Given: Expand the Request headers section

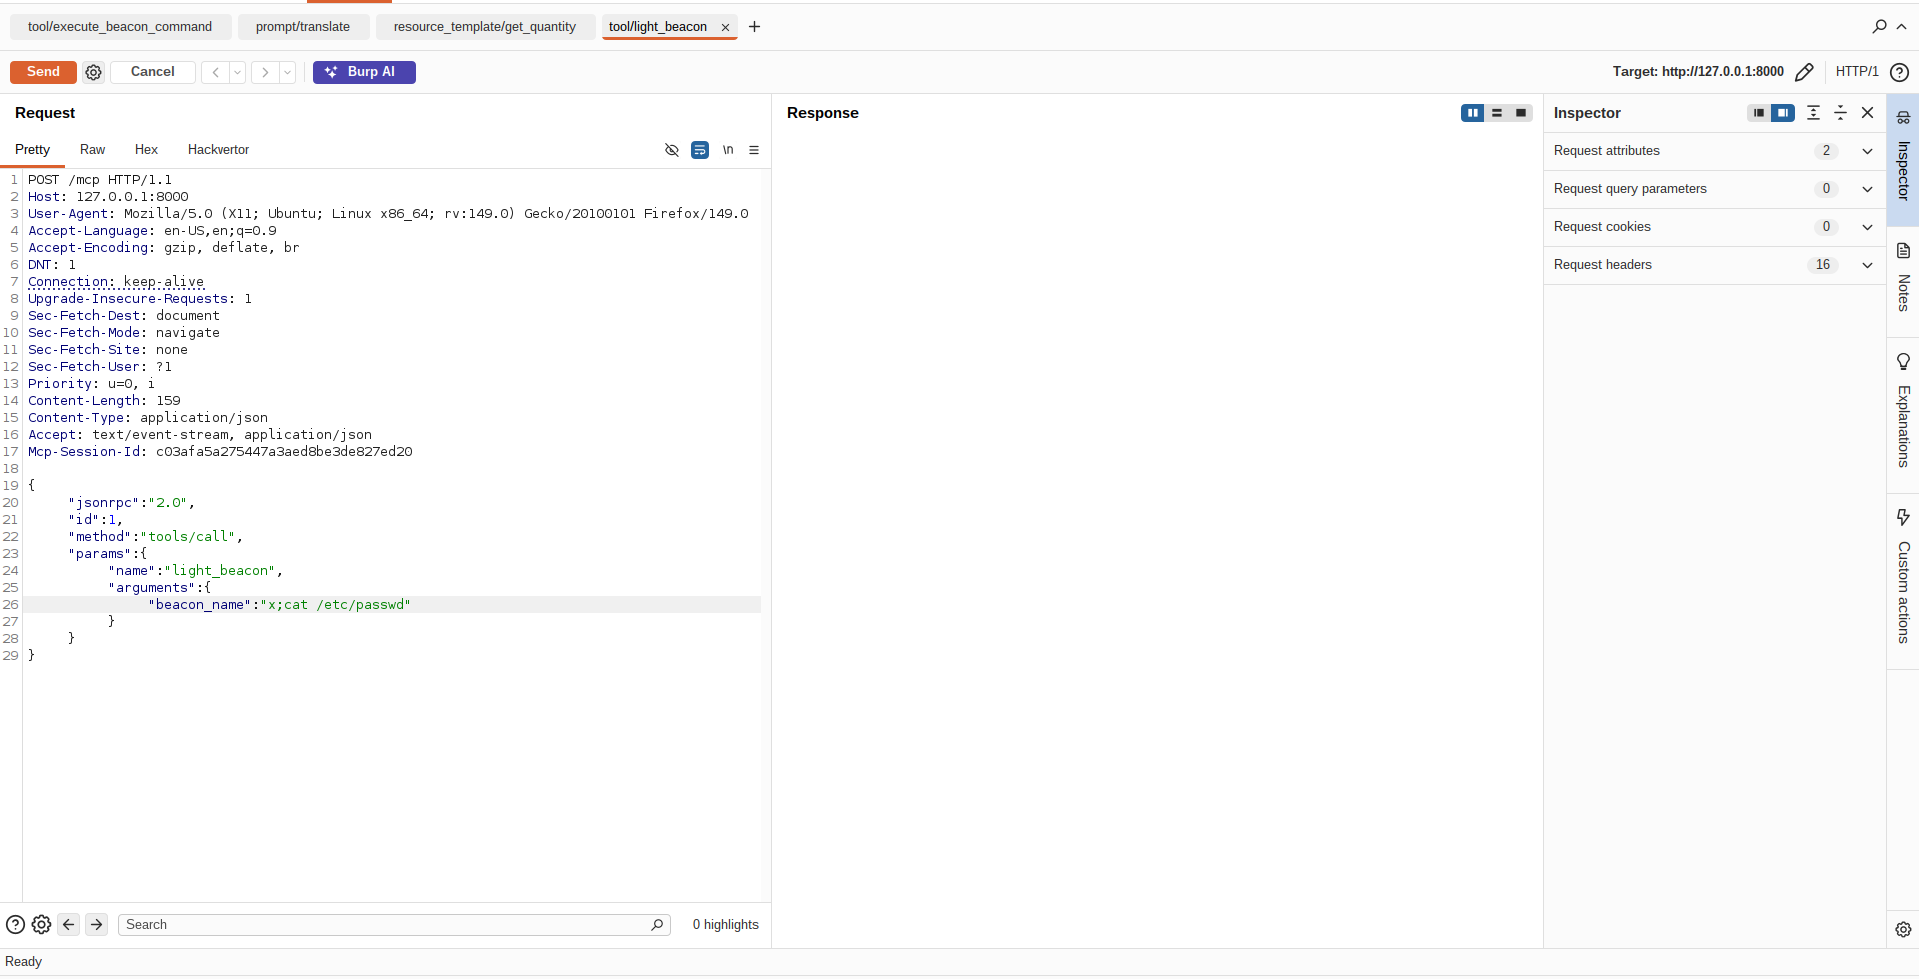Looking at the screenshot, I should tap(1866, 265).
